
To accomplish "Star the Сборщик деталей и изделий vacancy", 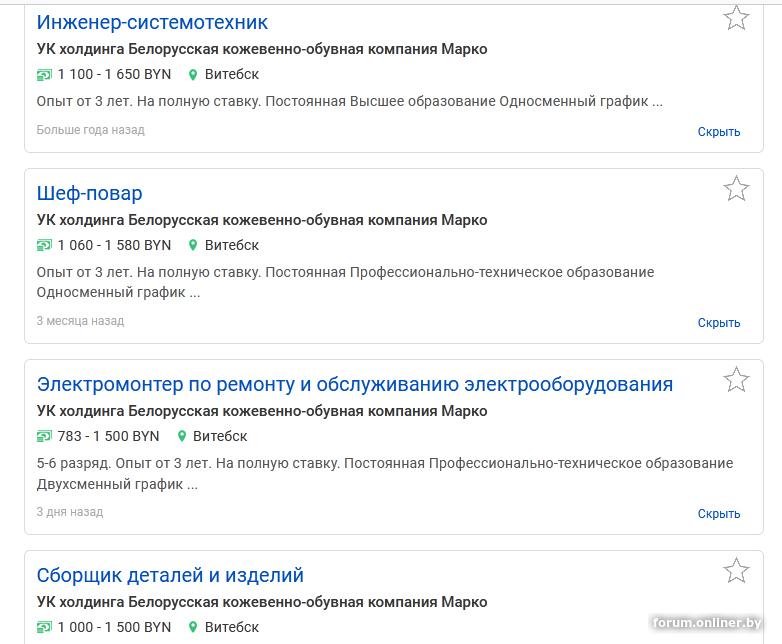I will [736, 571].
